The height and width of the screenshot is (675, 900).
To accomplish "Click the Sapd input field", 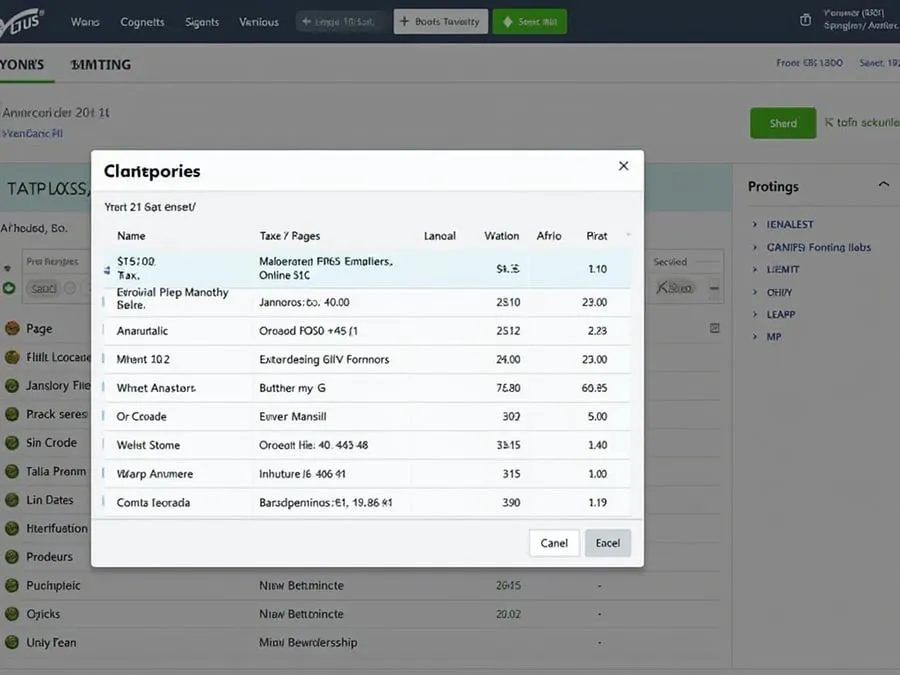I will click(x=44, y=288).
